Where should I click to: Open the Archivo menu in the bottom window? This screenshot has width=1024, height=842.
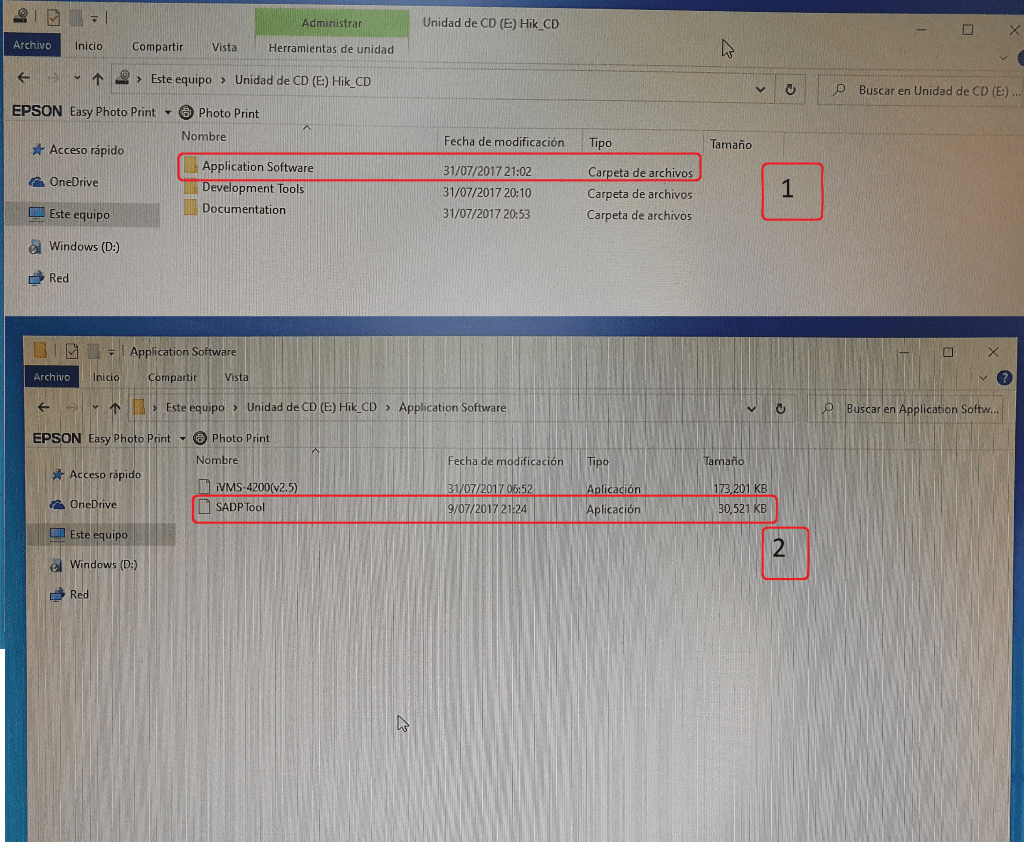tap(51, 378)
